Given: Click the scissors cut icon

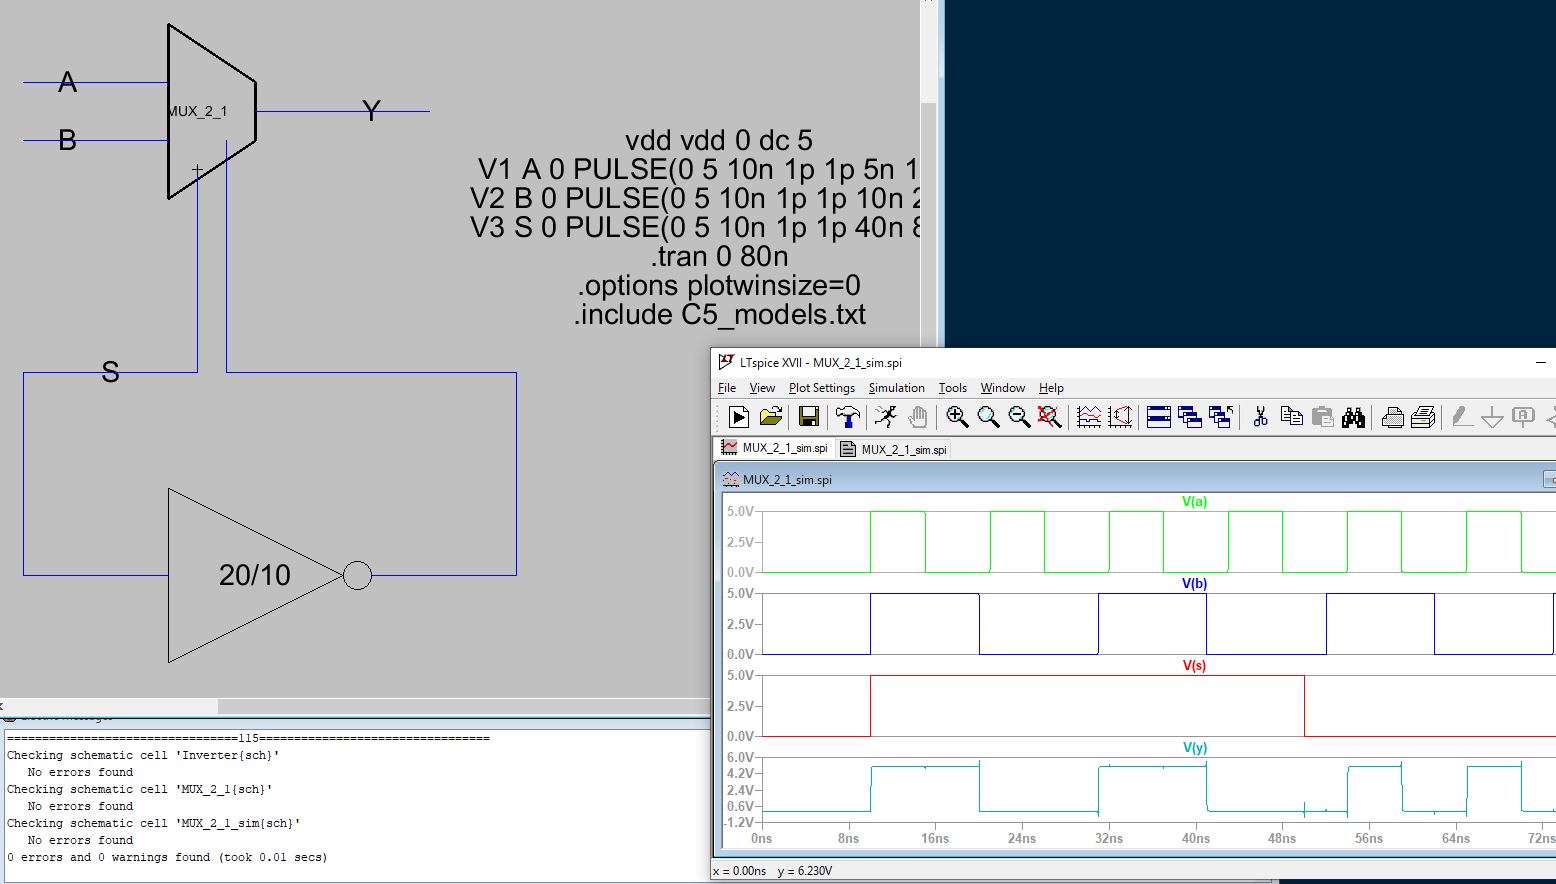Looking at the screenshot, I should [x=1260, y=417].
